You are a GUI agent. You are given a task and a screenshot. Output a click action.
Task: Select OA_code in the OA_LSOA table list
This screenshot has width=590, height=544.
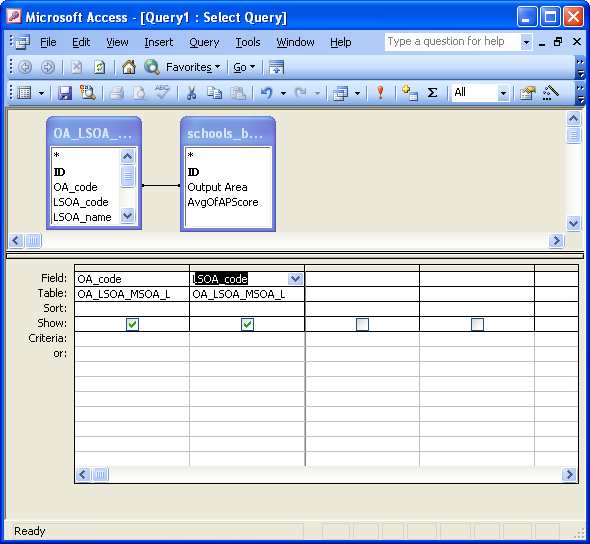[x=75, y=187]
